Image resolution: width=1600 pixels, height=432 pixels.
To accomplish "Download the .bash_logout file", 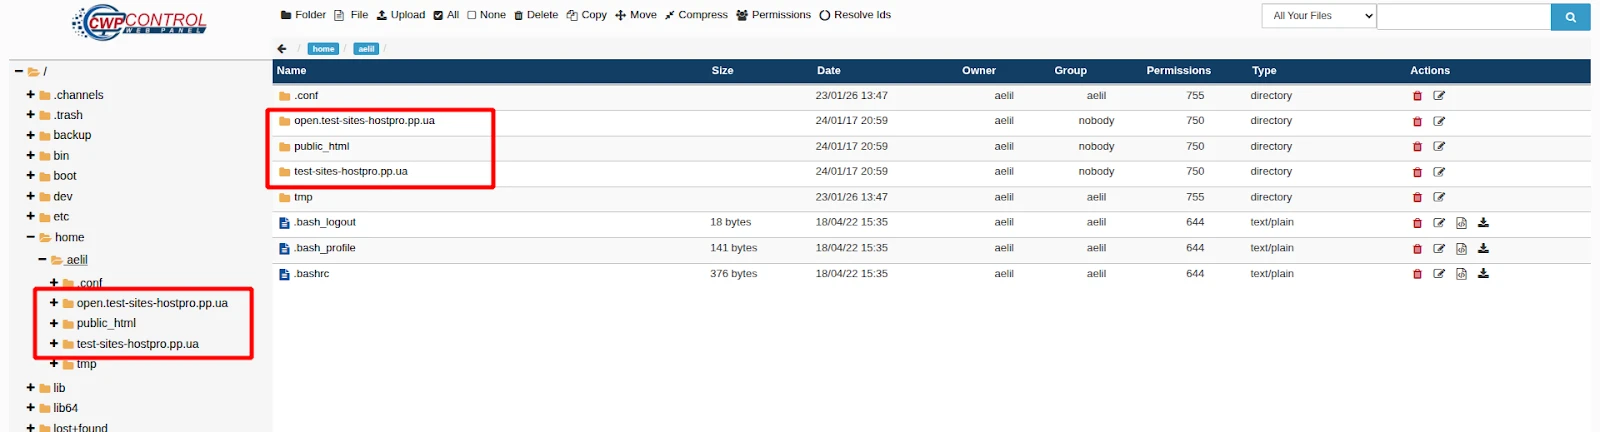I will coord(1483,223).
